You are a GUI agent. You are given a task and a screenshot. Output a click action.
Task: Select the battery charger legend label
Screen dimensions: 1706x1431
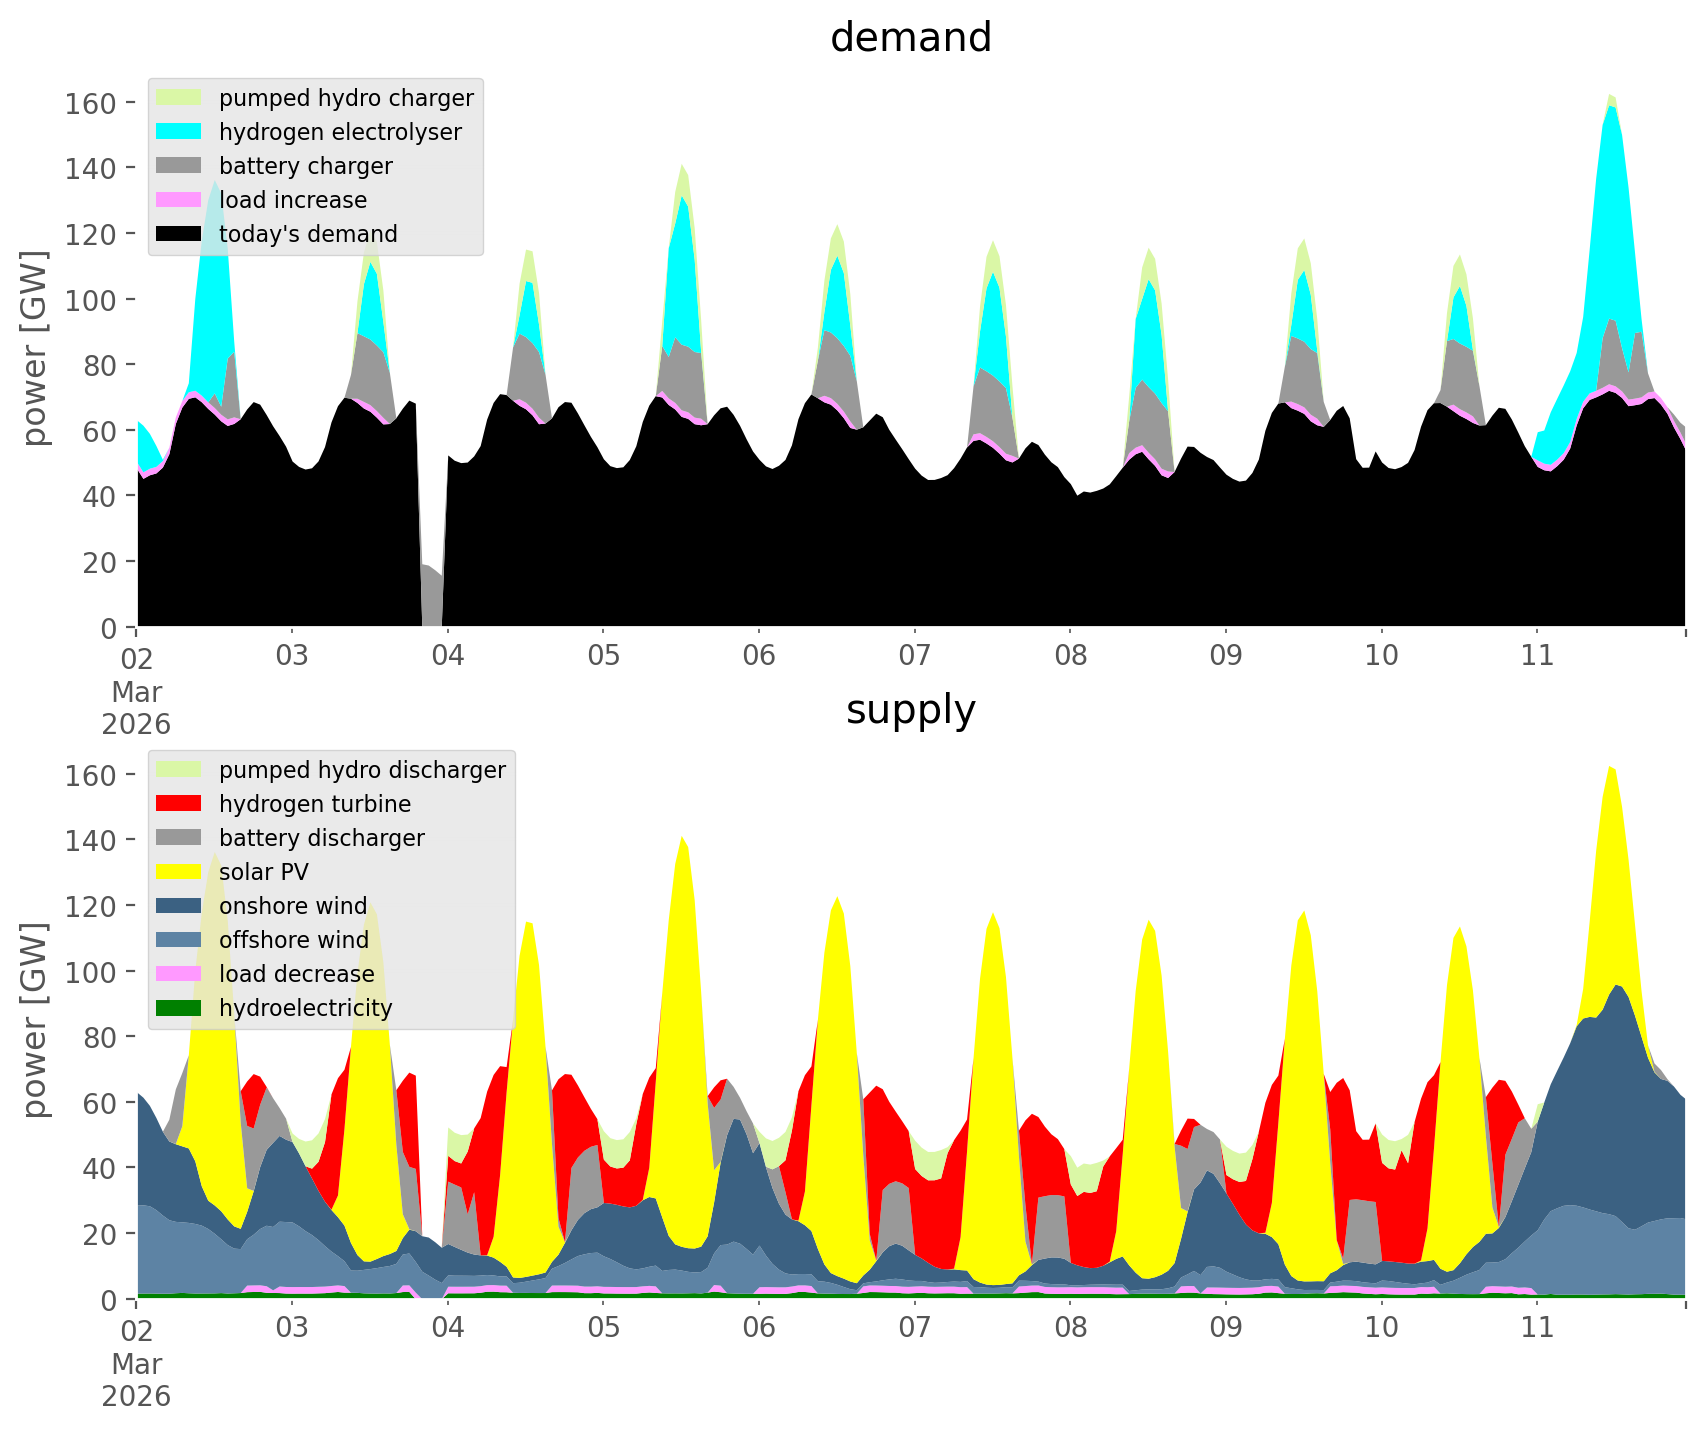click(305, 166)
